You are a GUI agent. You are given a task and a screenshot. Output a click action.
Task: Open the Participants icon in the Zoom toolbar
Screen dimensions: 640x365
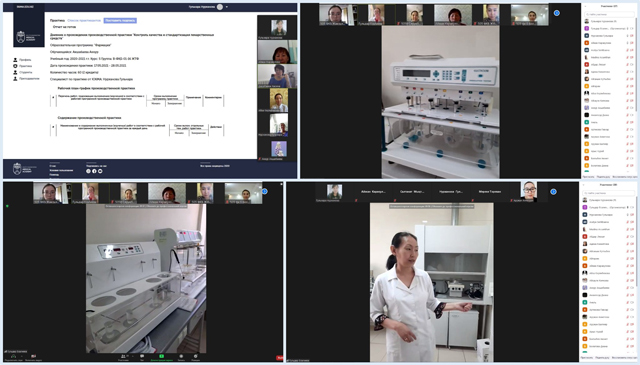[123, 356]
